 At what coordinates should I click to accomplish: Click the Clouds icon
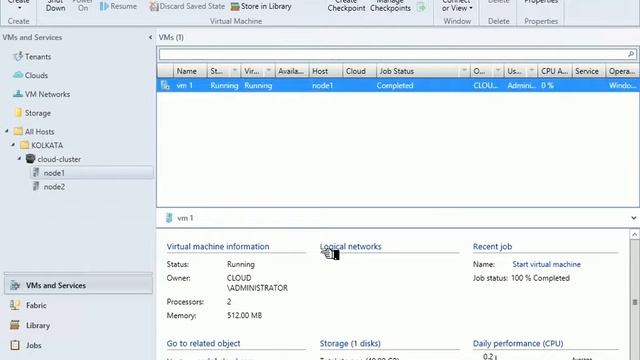[18, 75]
